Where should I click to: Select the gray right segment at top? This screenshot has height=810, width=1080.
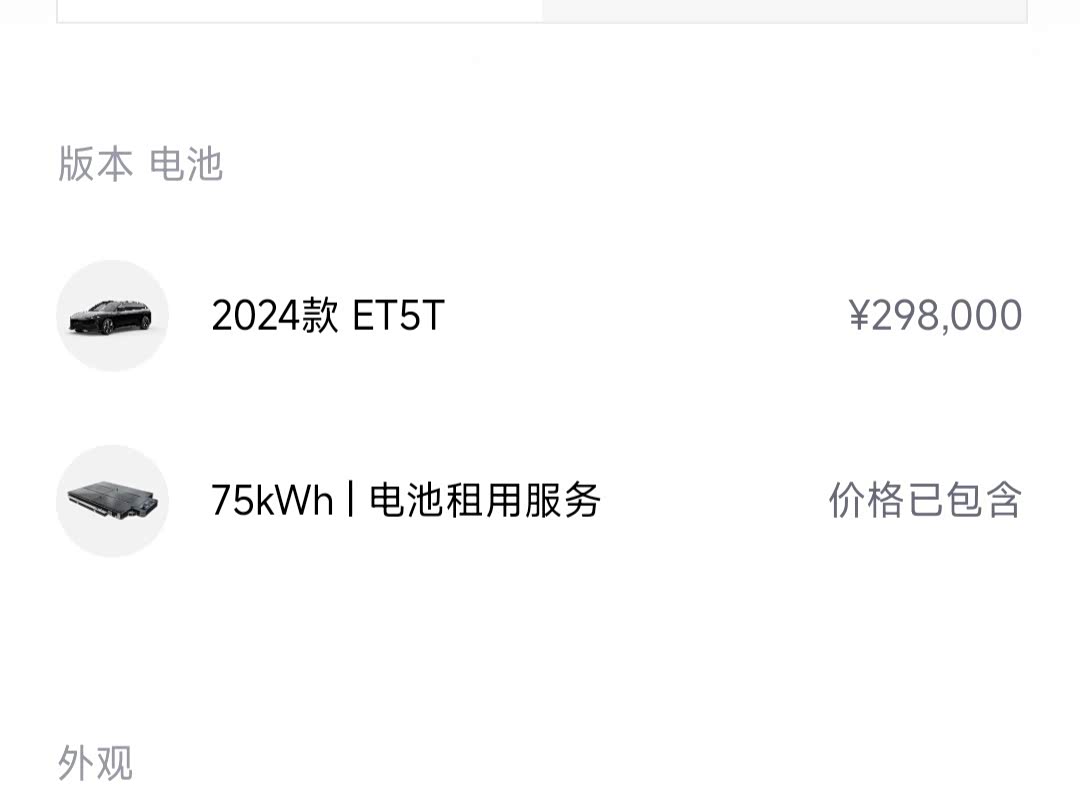pyautogui.click(x=785, y=11)
